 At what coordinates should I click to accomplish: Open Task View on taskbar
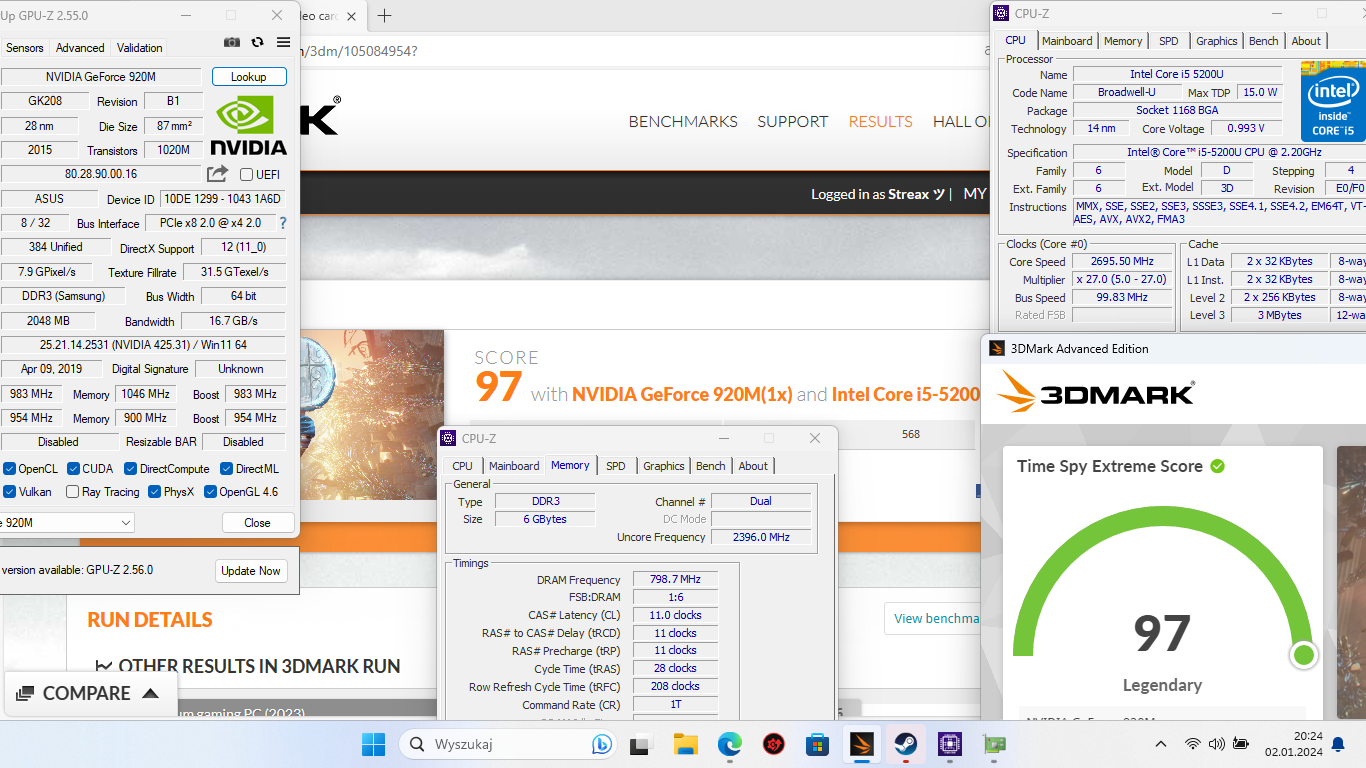640,744
